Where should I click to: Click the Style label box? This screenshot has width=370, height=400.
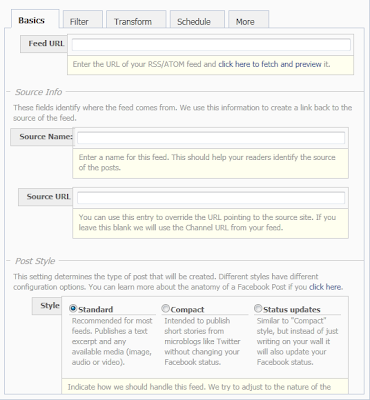pyautogui.click(x=47, y=306)
